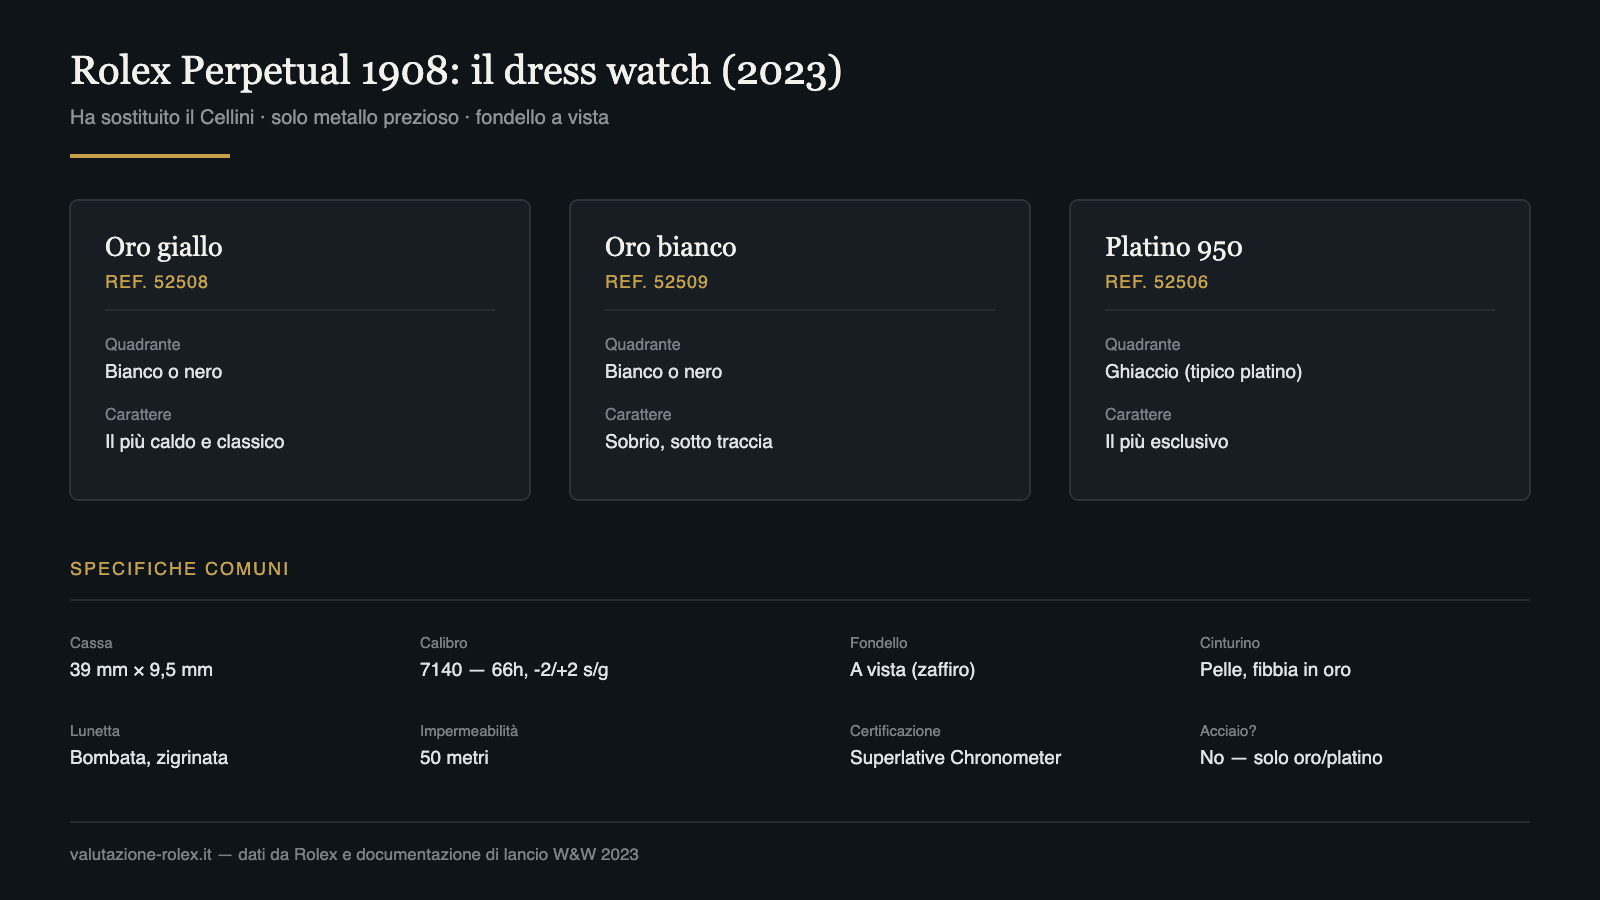1600x900 pixels.
Task: Select the Oro bianco card heading
Action: (x=671, y=247)
